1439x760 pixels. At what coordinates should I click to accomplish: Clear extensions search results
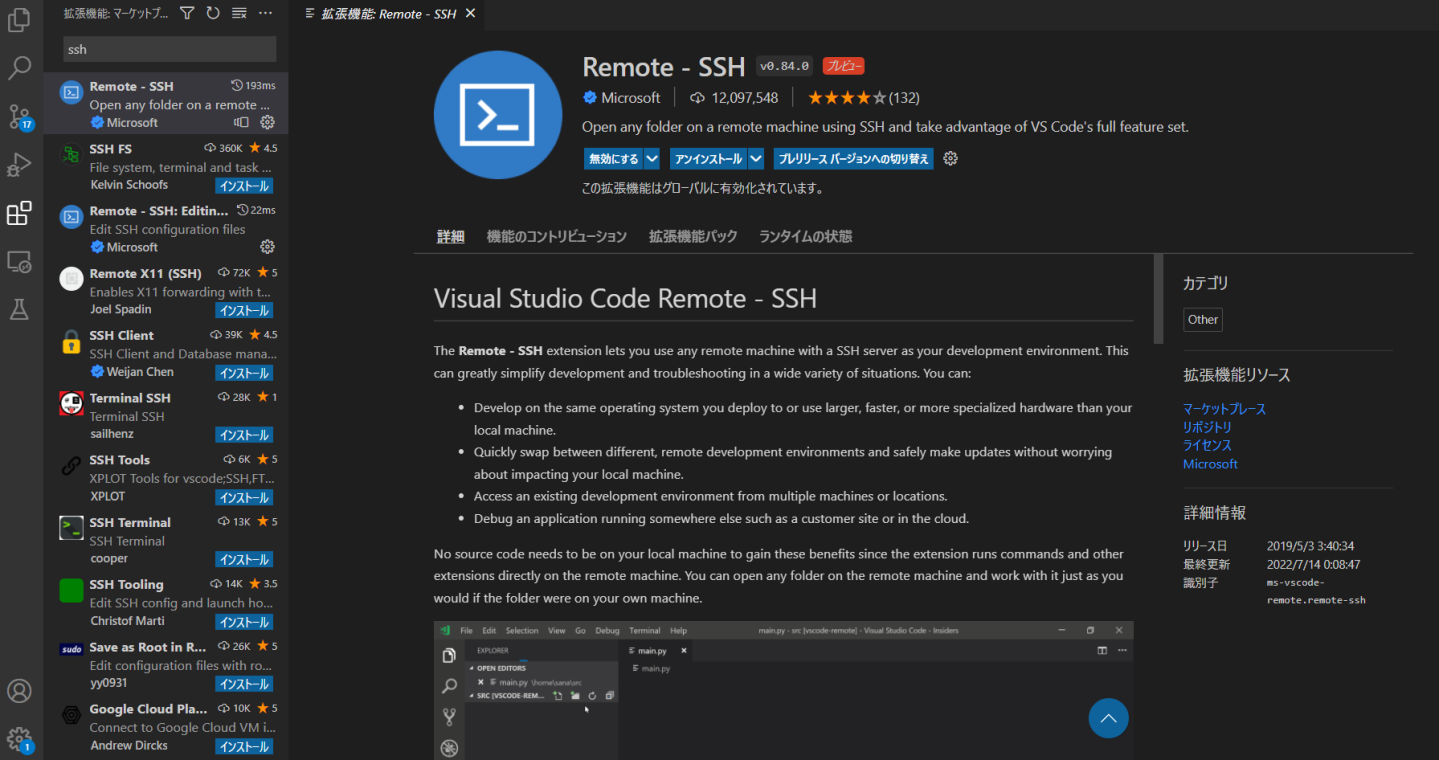point(239,13)
